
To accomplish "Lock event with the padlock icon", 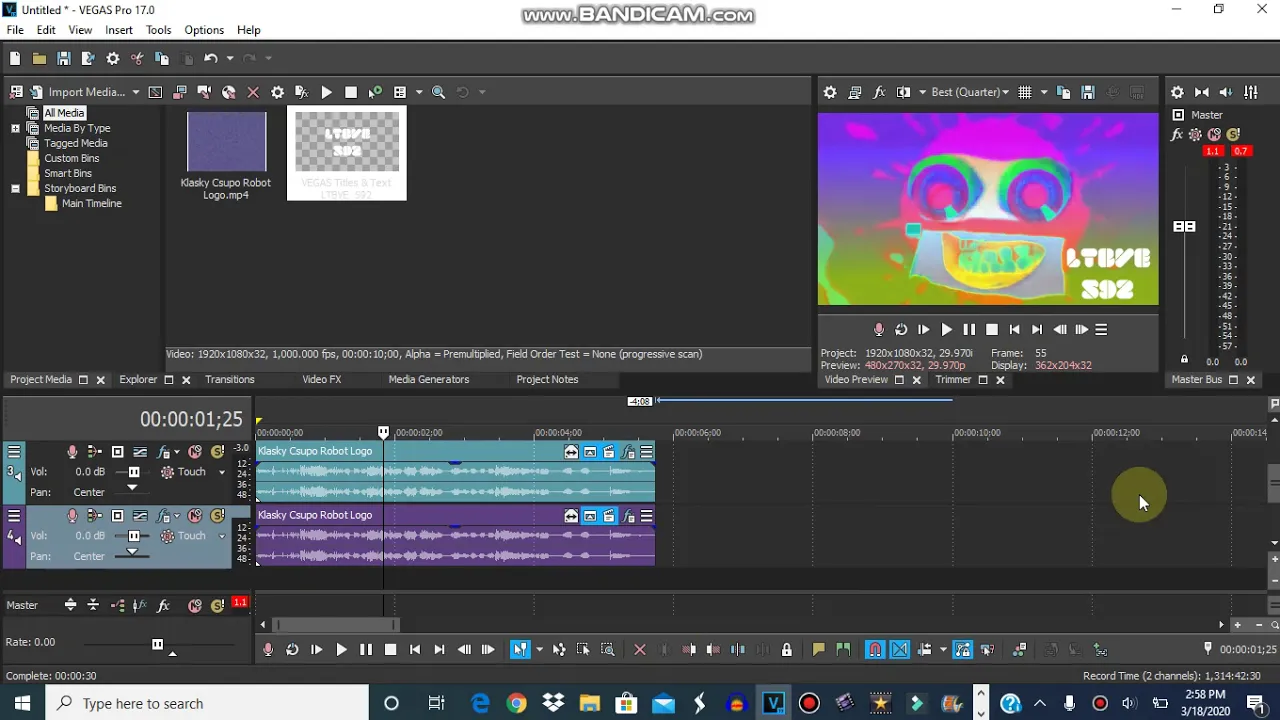I will [x=787, y=650].
